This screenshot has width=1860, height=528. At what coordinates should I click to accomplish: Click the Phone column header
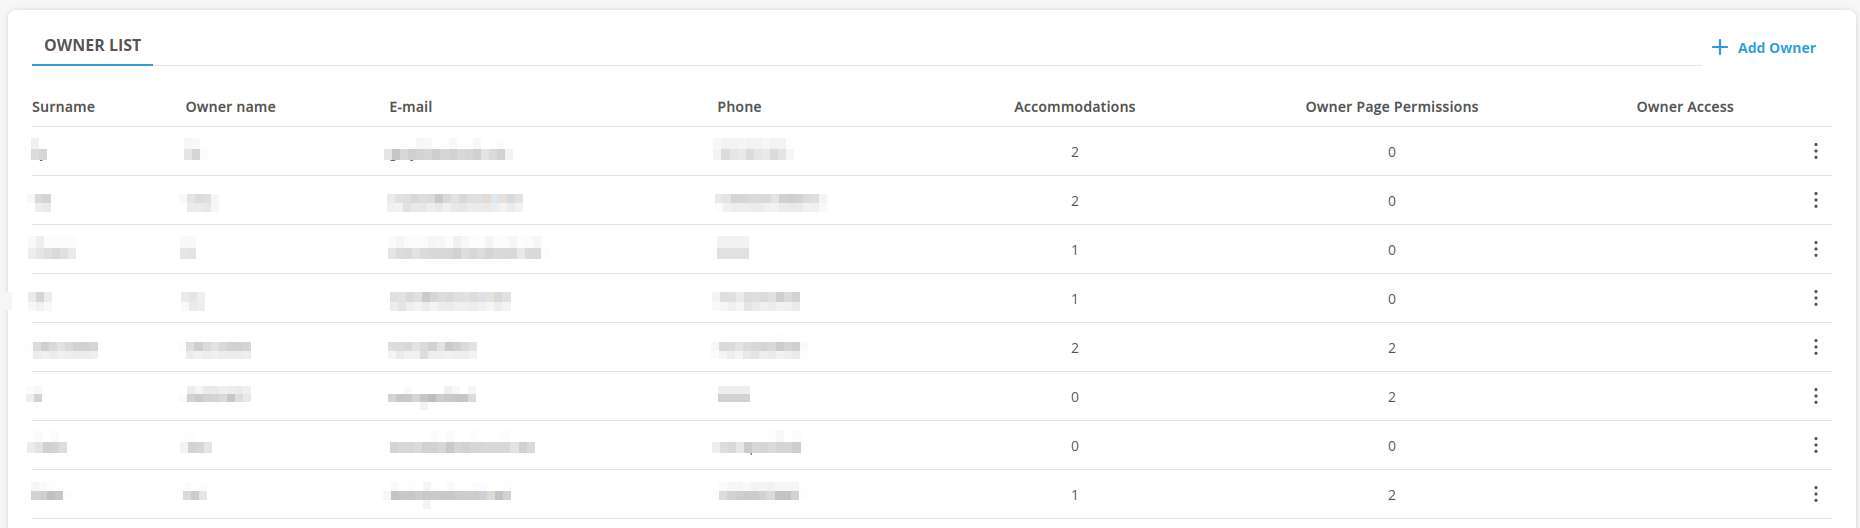point(739,107)
